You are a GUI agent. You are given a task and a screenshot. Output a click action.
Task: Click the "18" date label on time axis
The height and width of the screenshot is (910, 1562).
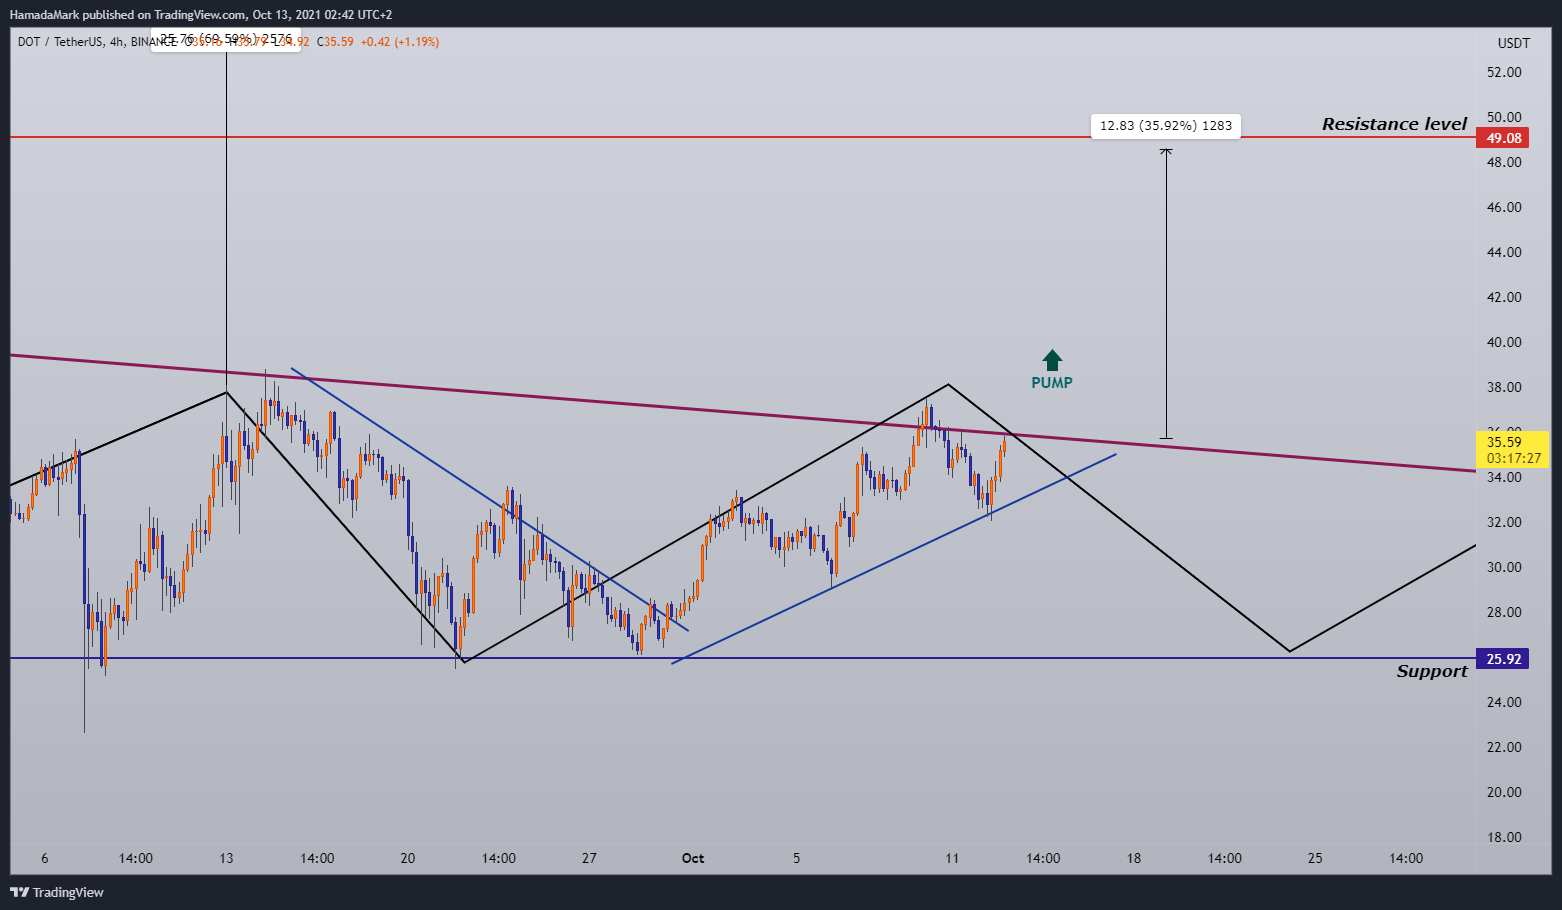coord(1134,858)
